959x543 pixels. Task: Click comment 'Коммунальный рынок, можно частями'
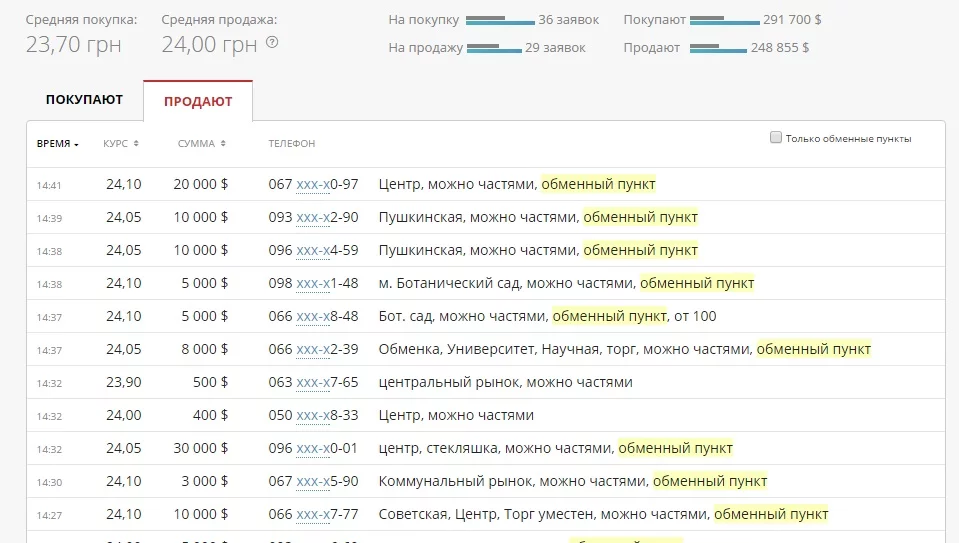point(513,481)
